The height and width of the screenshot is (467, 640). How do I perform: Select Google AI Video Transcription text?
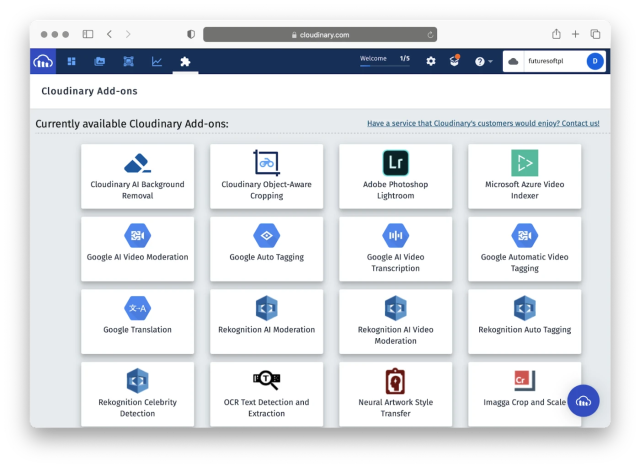[x=396, y=262]
